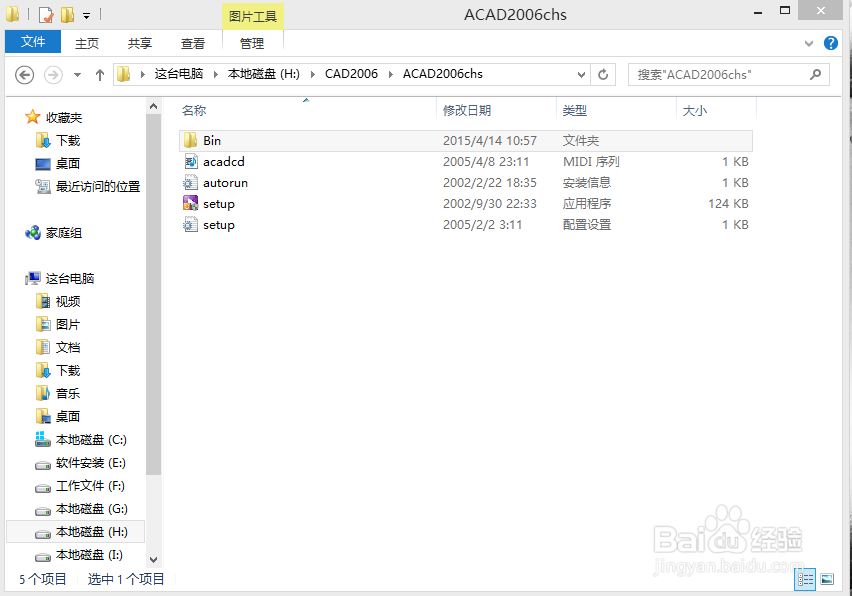852x596 pixels.
Task: Go forward with the Forward arrow
Action: pos(53,75)
